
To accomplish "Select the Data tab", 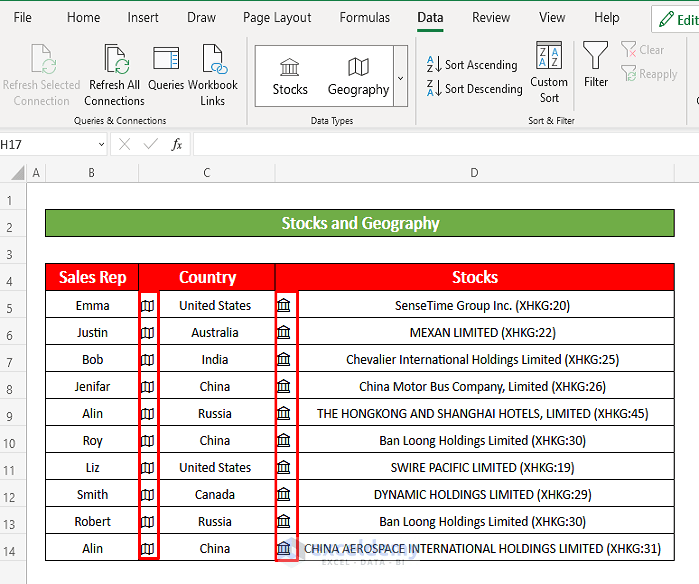I will (430, 17).
